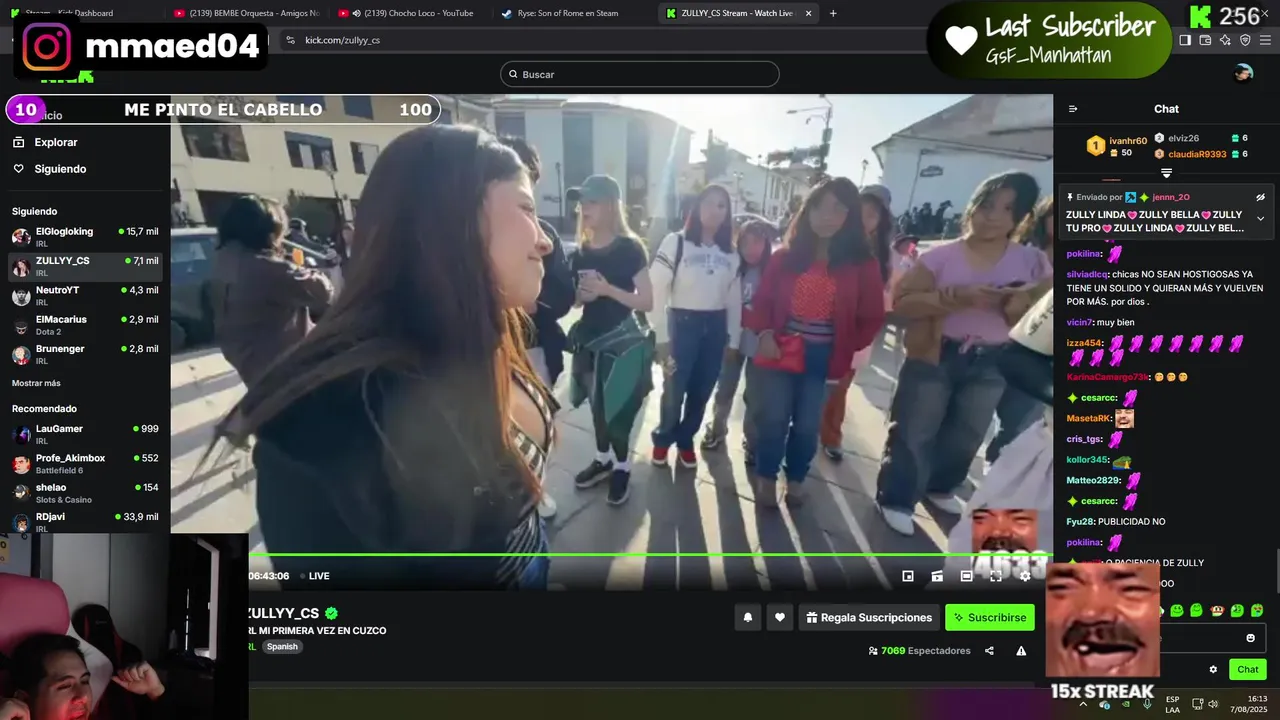Switch to the Ryse: Son of Rome Steam tab

(574, 13)
